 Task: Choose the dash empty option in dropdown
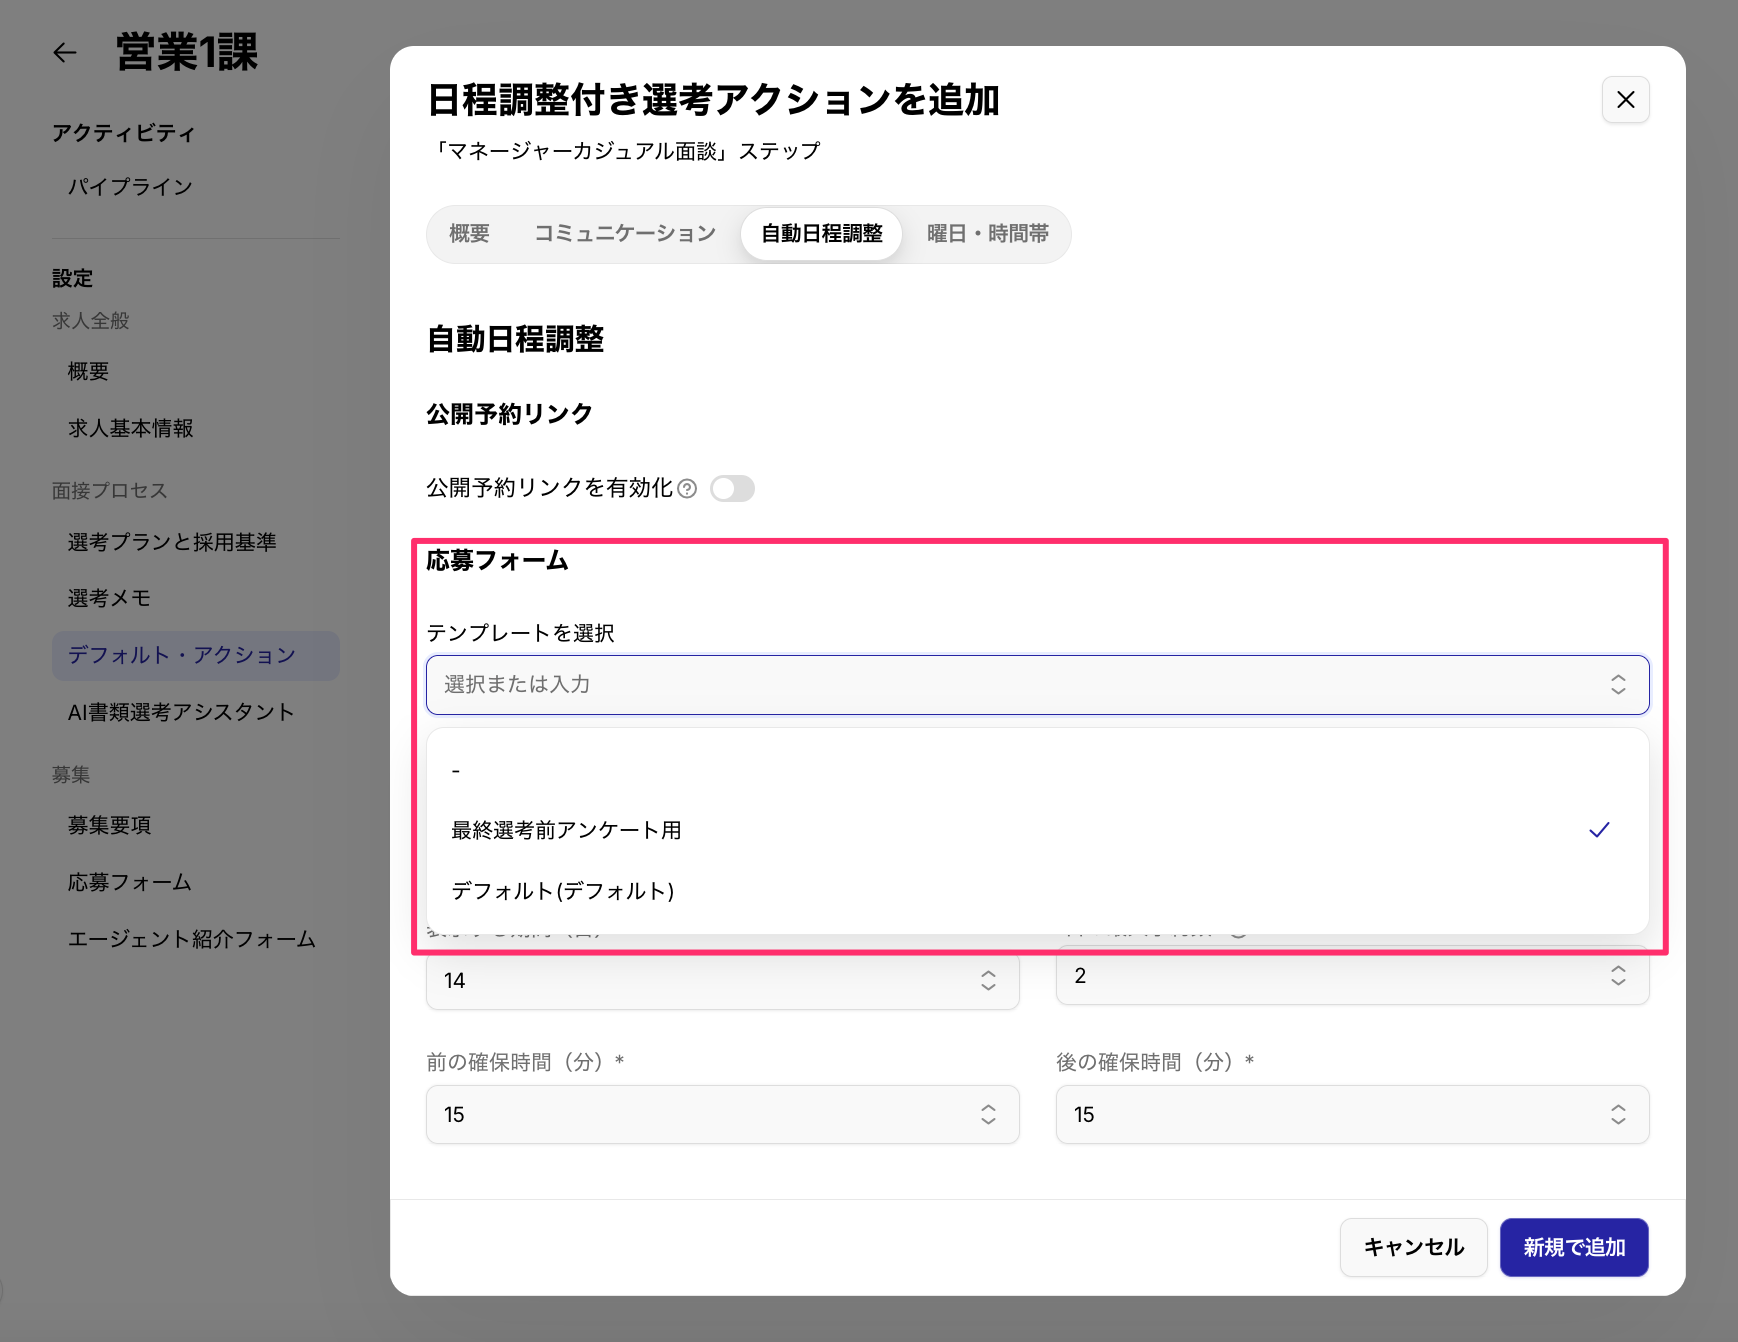pyautogui.click(x=456, y=771)
